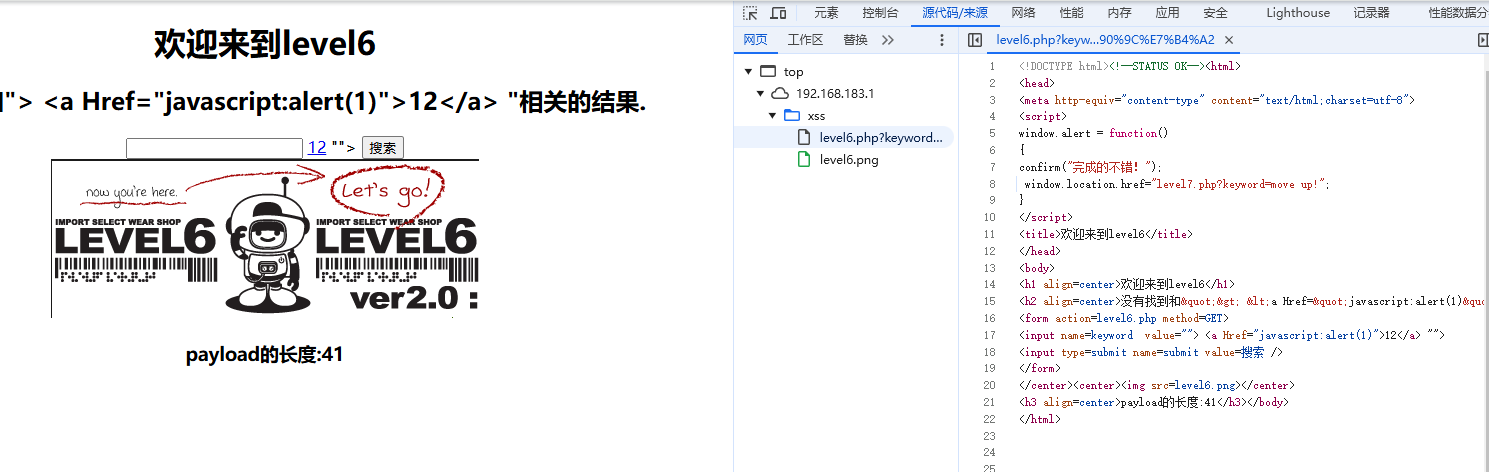
Task: Click the xss folder icon
Action: pos(792,116)
